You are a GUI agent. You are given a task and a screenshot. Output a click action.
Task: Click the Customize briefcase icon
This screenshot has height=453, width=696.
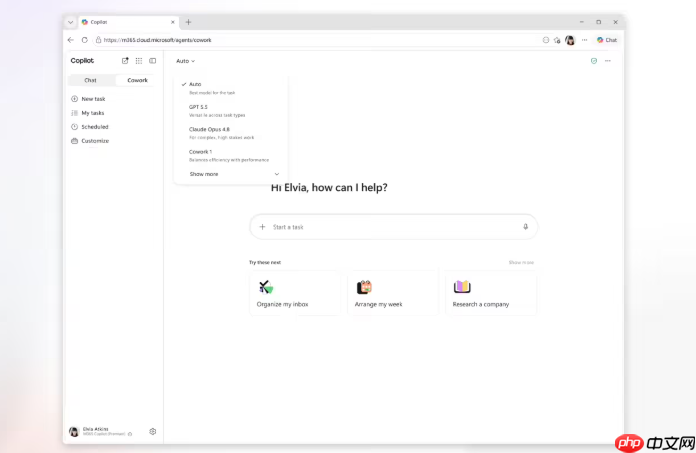[75, 141]
